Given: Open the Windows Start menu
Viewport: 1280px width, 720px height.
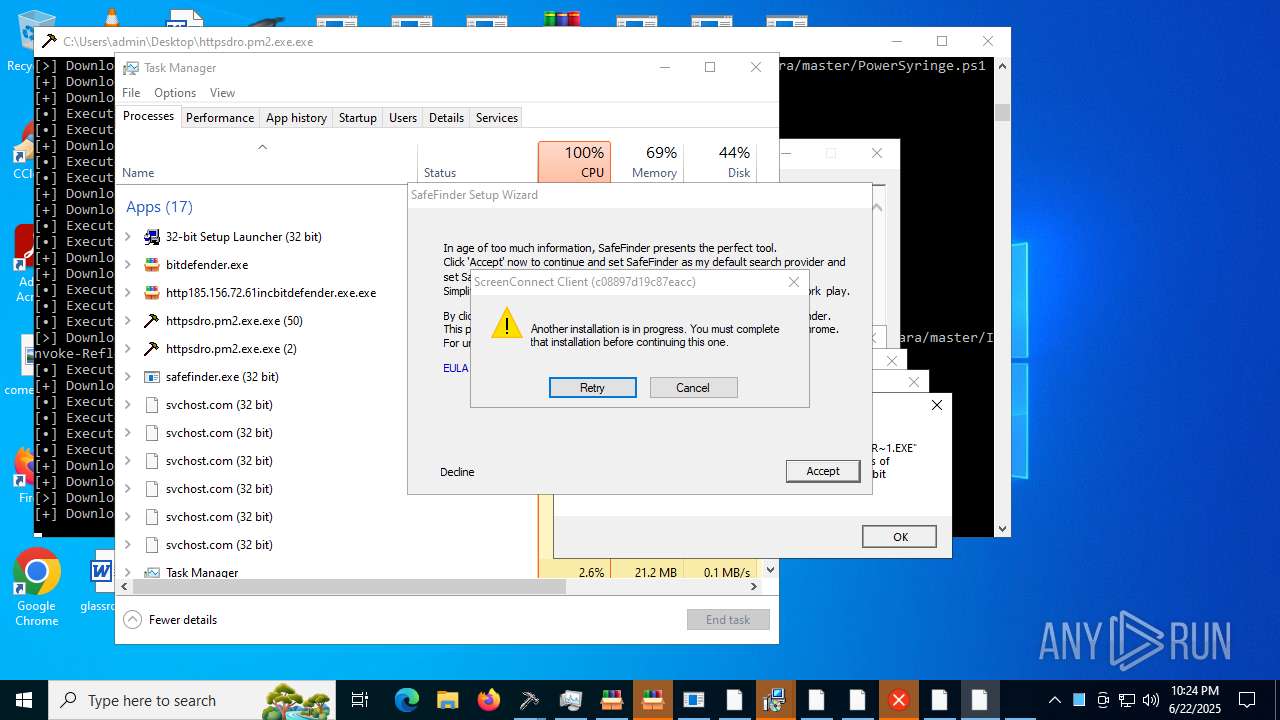Looking at the screenshot, I should pos(23,700).
